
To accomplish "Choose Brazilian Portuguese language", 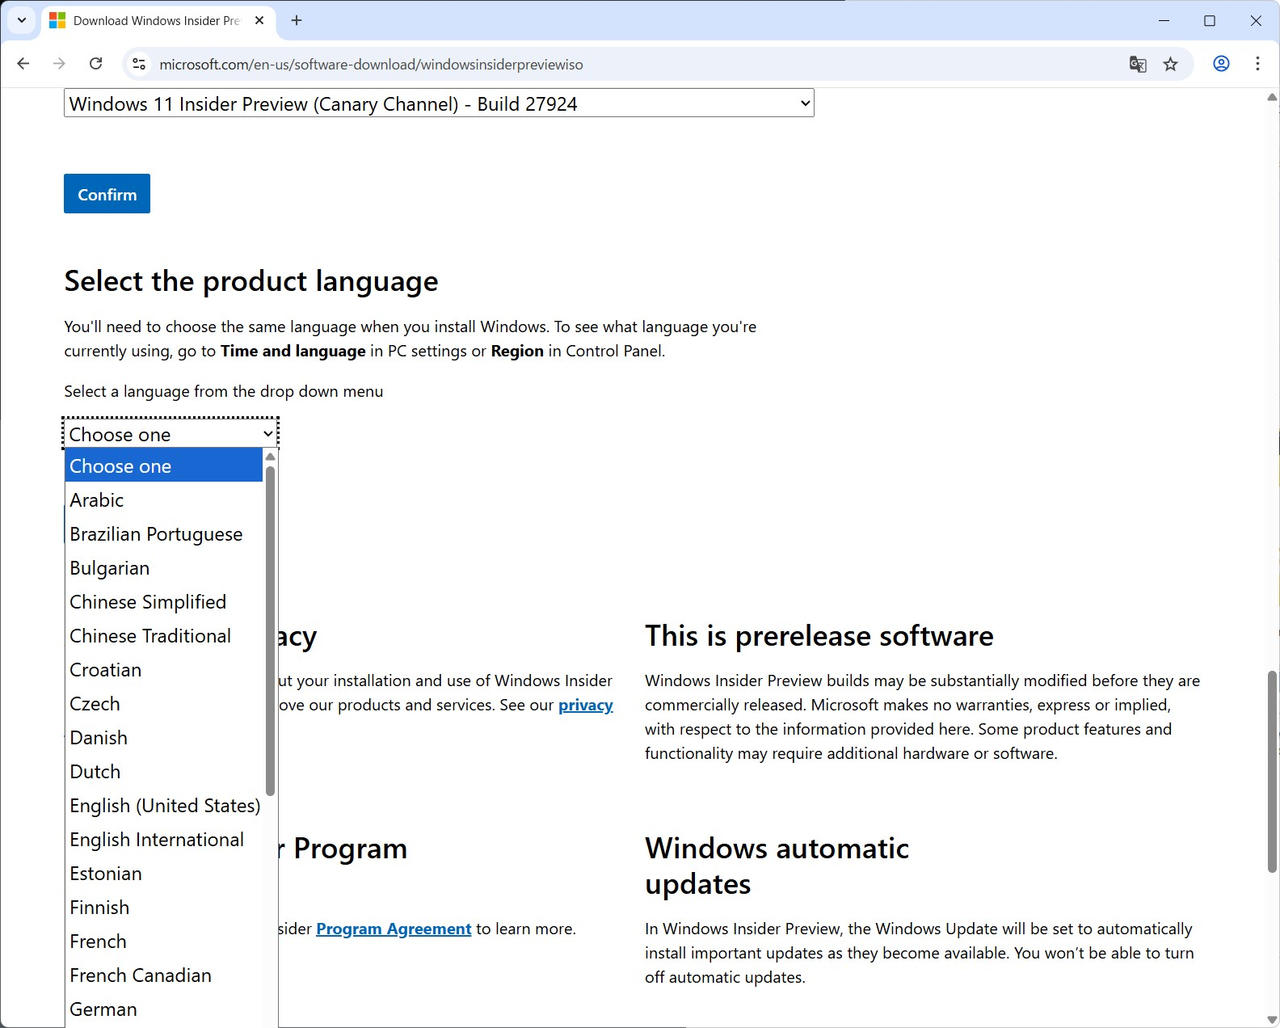I will pos(164,534).
